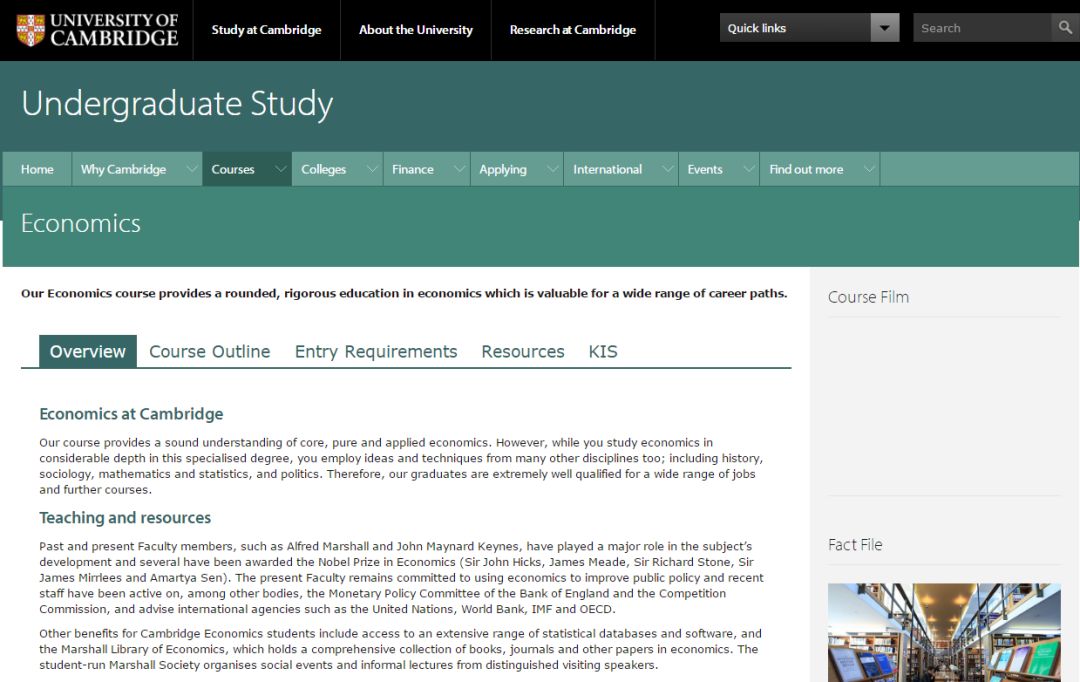The image size is (1080, 682).
Task: Click the Colleges nav link
Action: (323, 169)
